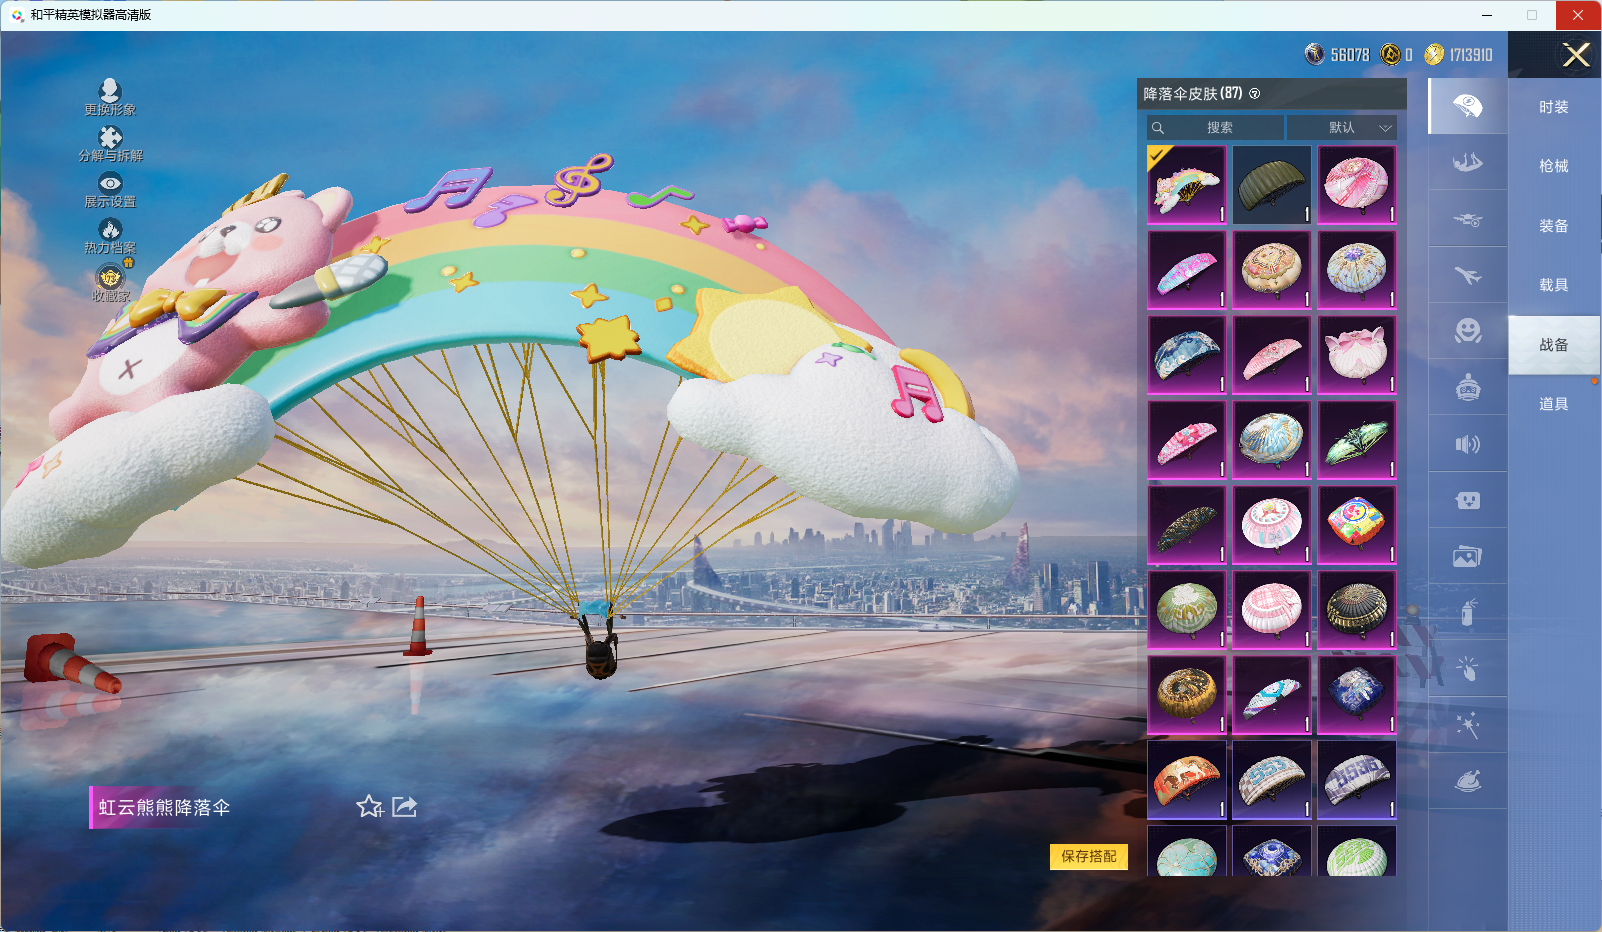Open the roast chicken category icon

[1467, 781]
